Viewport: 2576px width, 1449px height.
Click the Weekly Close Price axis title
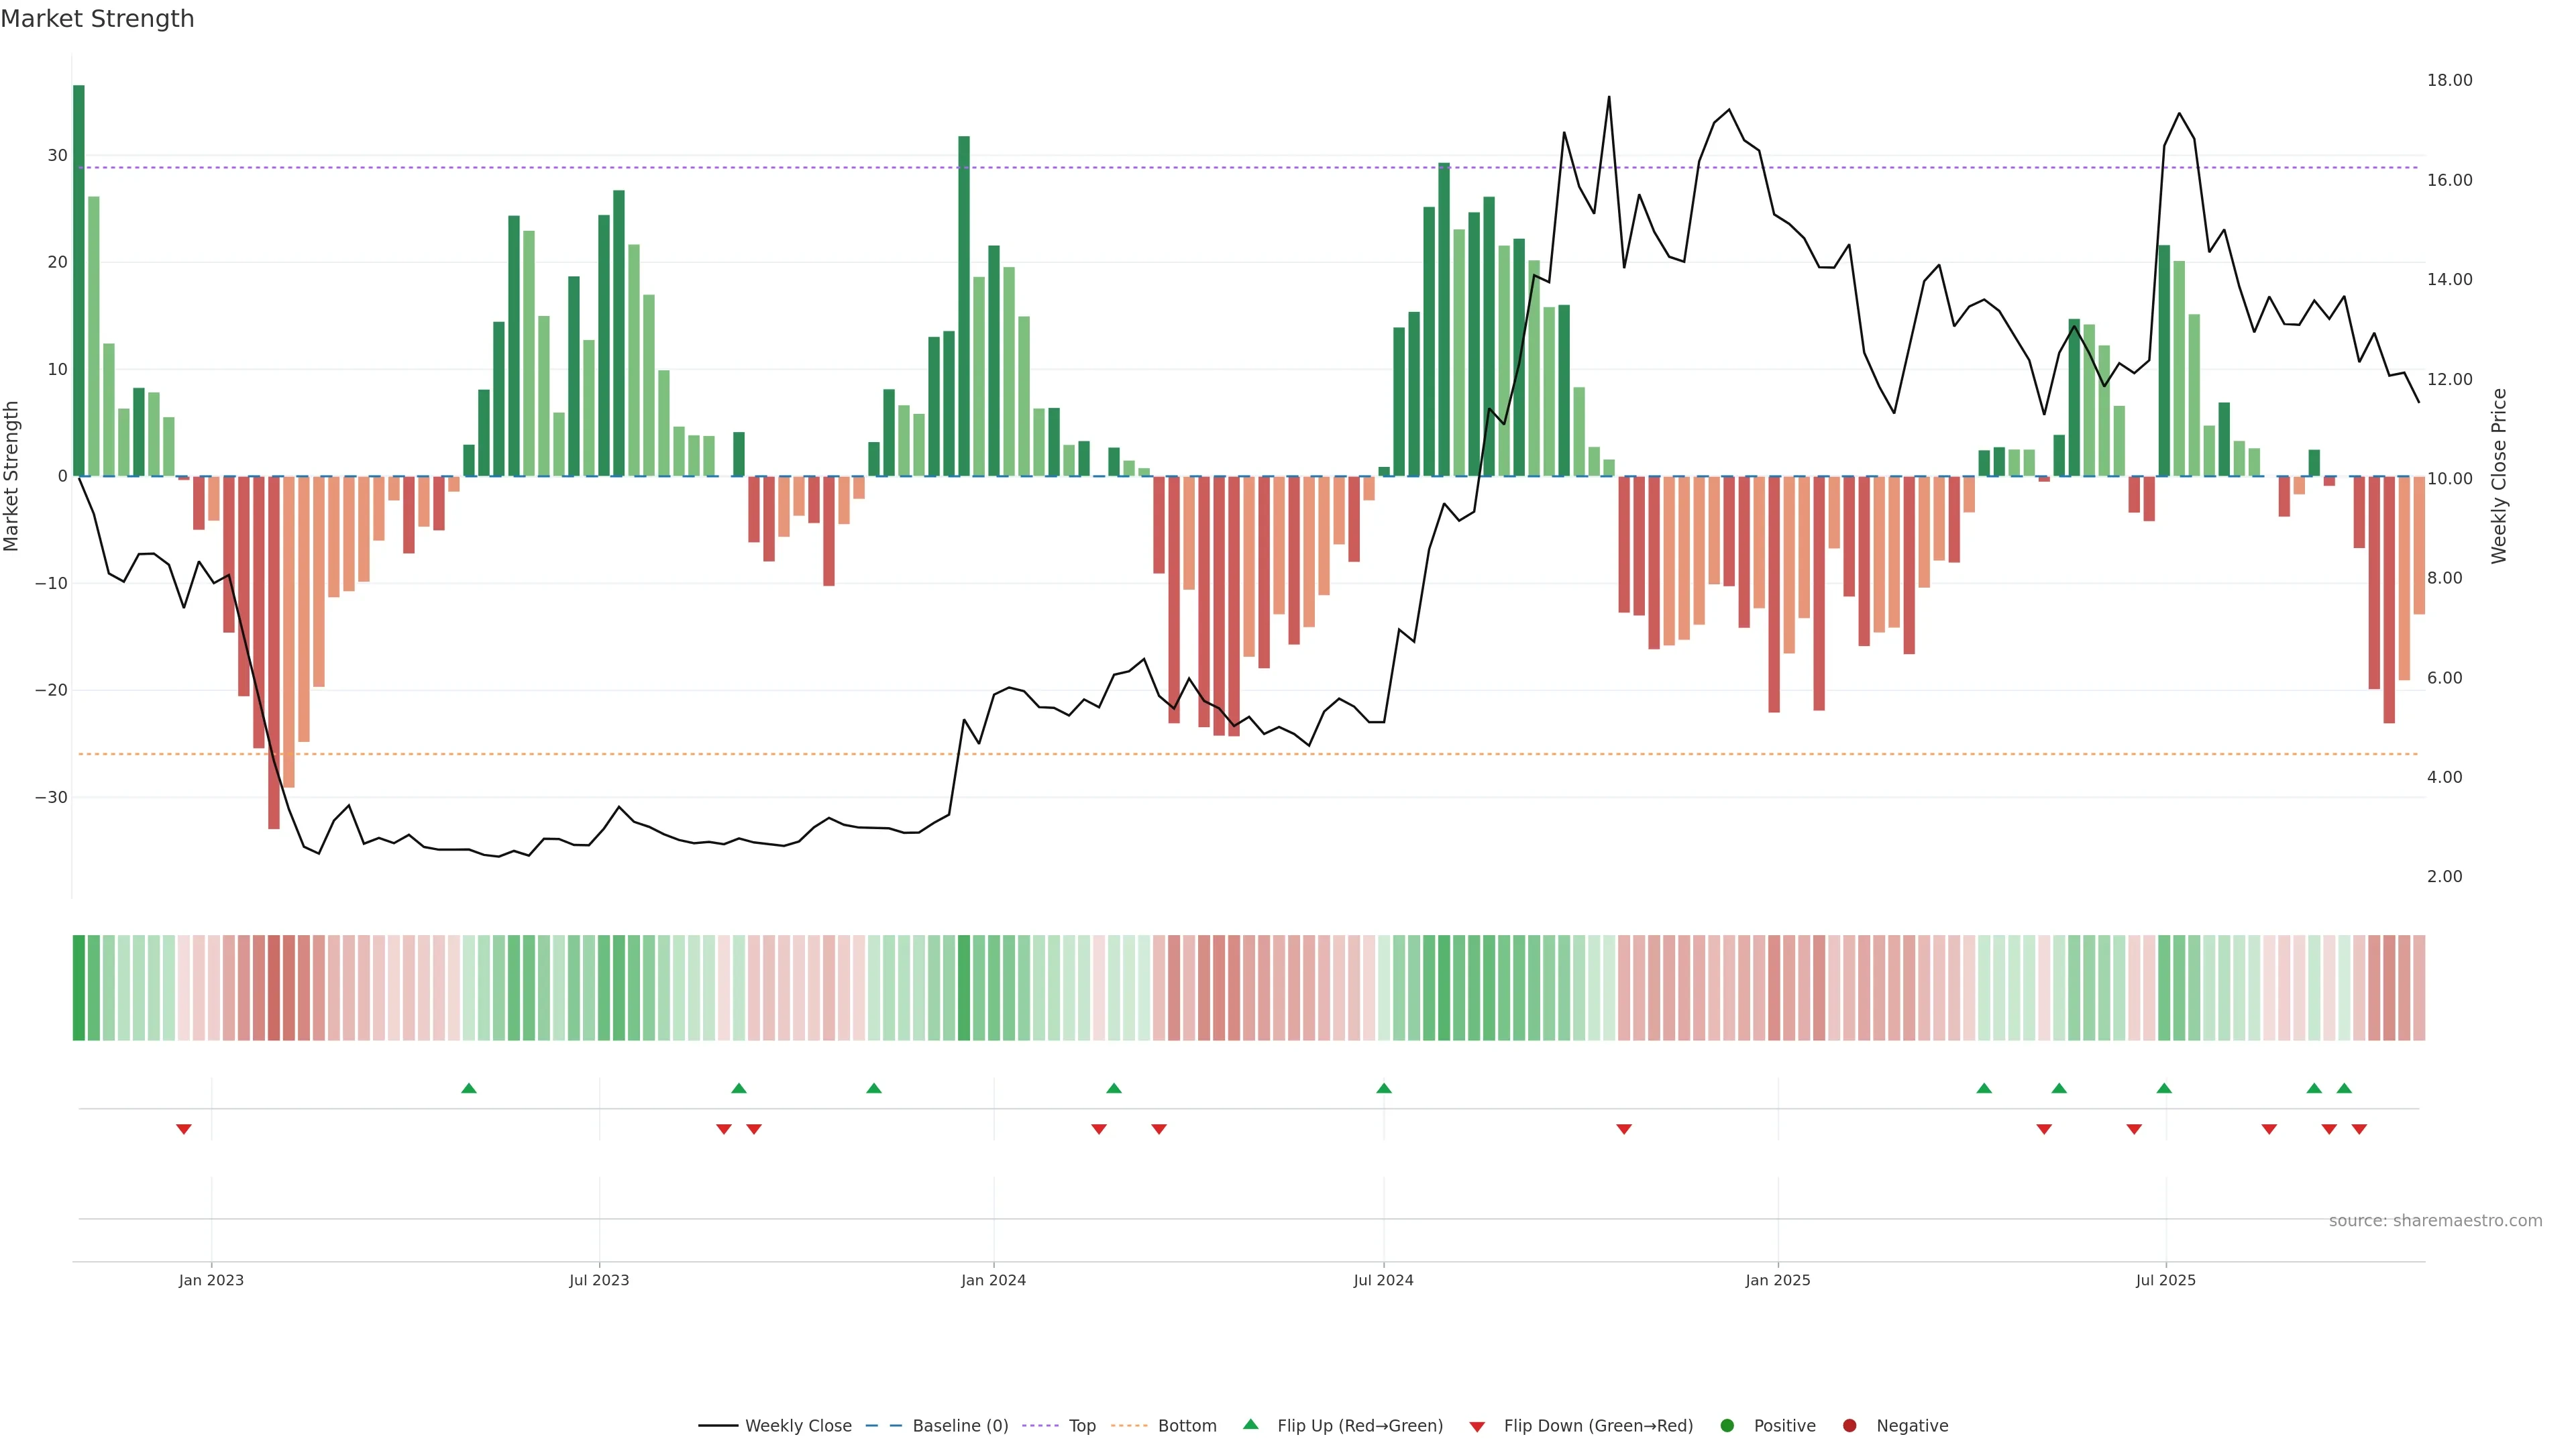pos(2499,476)
